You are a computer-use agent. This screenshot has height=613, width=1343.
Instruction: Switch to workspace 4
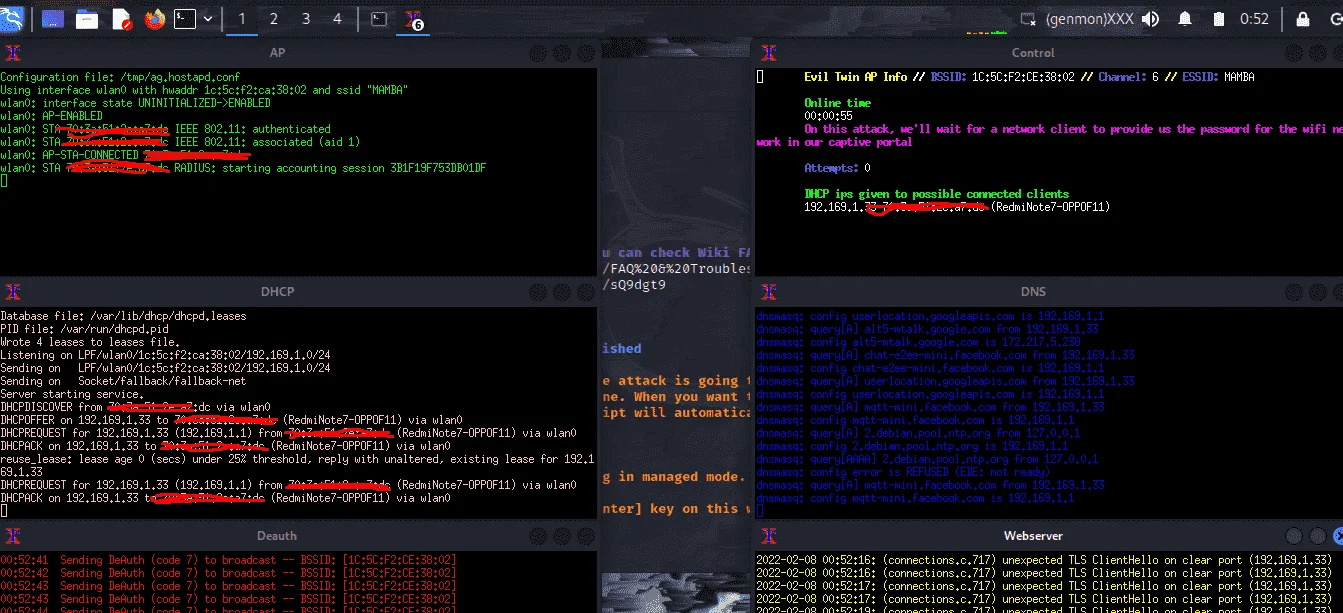[337, 19]
